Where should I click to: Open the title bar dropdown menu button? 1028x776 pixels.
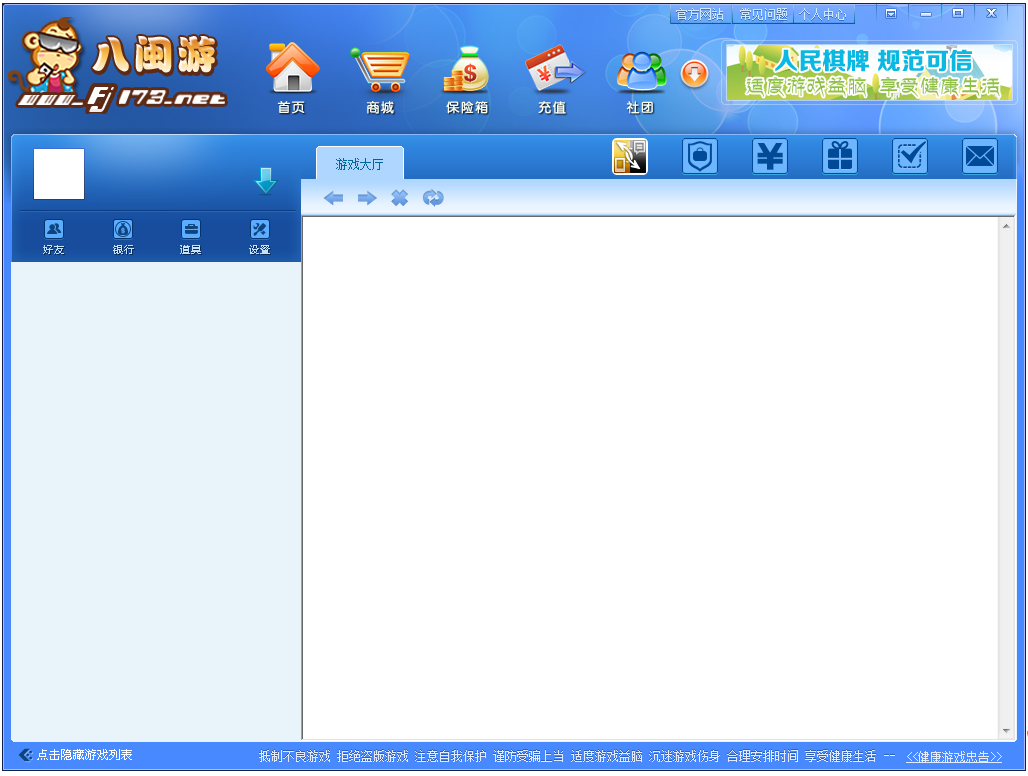(x=891, y=13)
